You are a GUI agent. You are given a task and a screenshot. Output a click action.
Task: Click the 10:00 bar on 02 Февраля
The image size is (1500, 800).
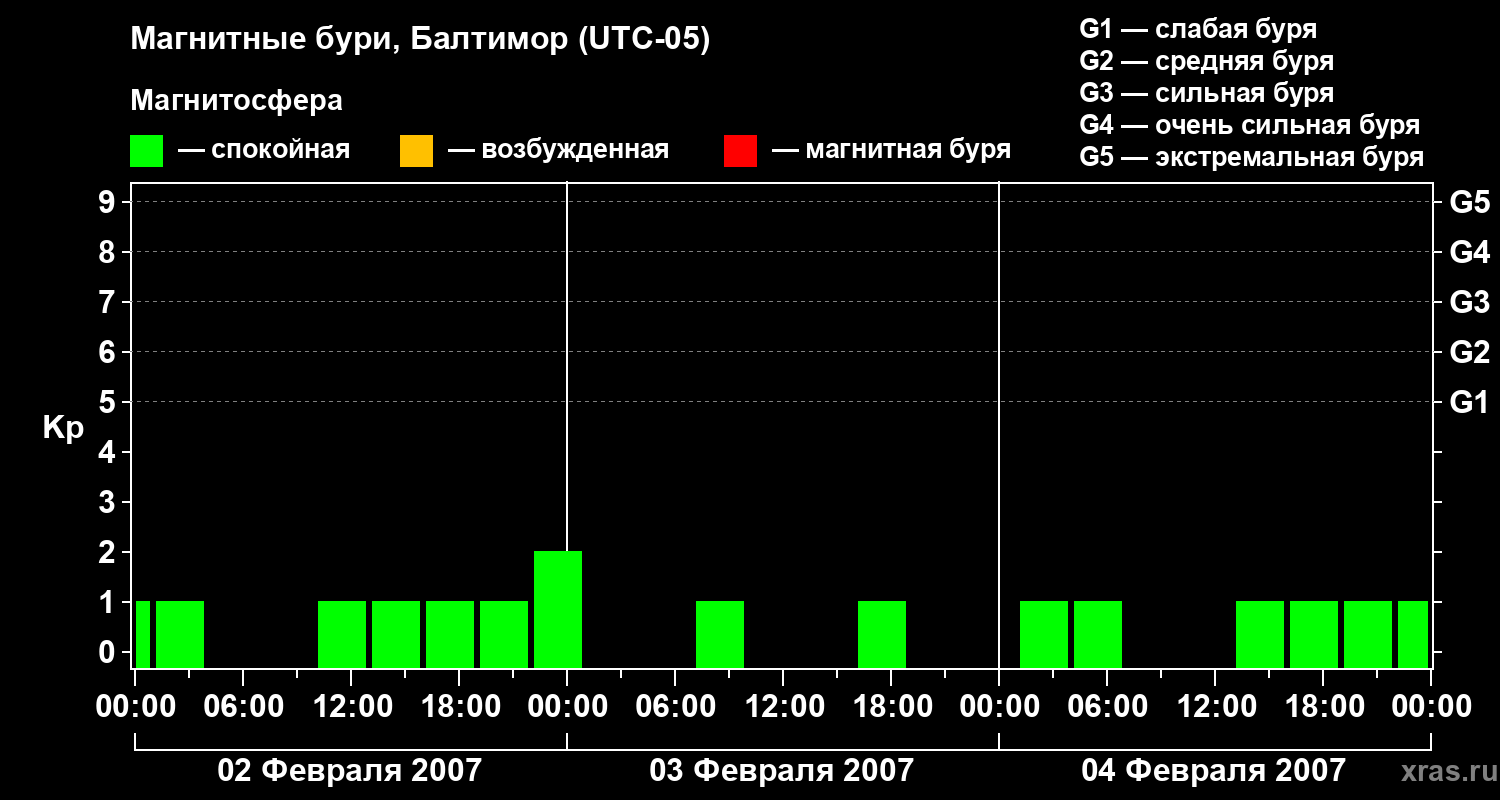click(342, 634)
